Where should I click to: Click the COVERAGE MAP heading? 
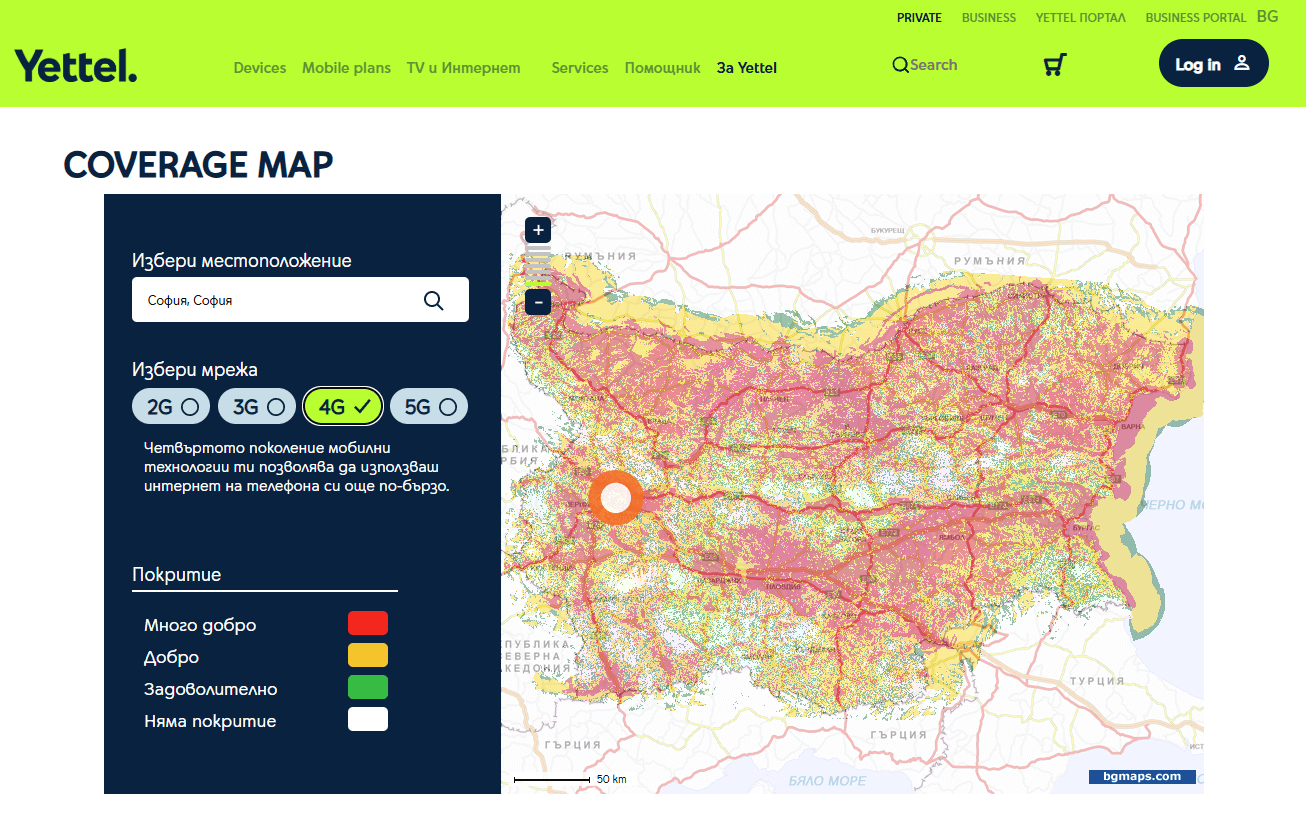pyautogui.click(x=199, y=165)
